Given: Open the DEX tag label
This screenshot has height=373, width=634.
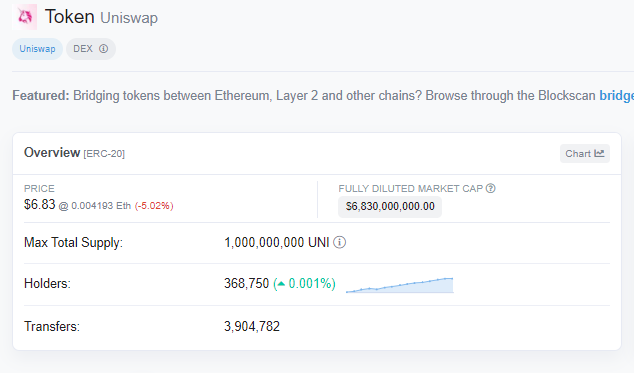Looking at the screenshot, I should 91,49.
